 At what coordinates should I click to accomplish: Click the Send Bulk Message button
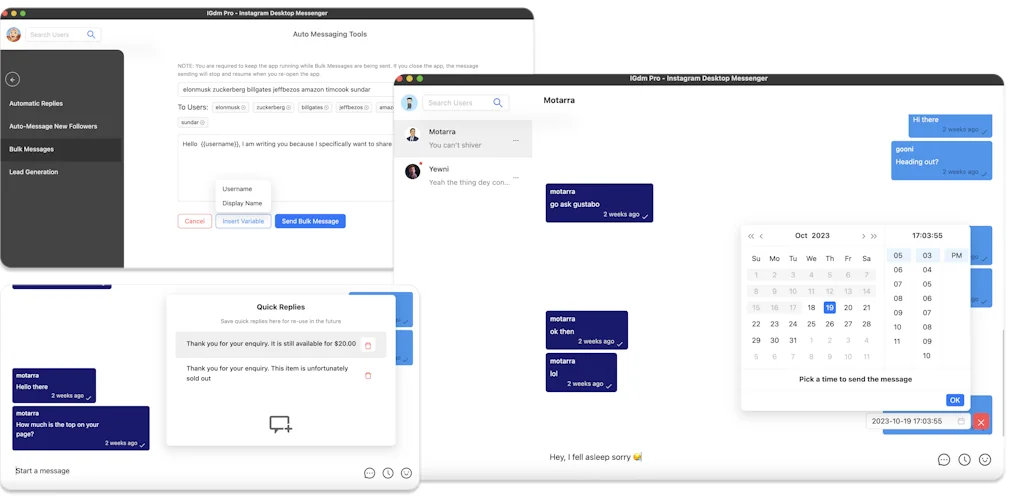point(310,221)
